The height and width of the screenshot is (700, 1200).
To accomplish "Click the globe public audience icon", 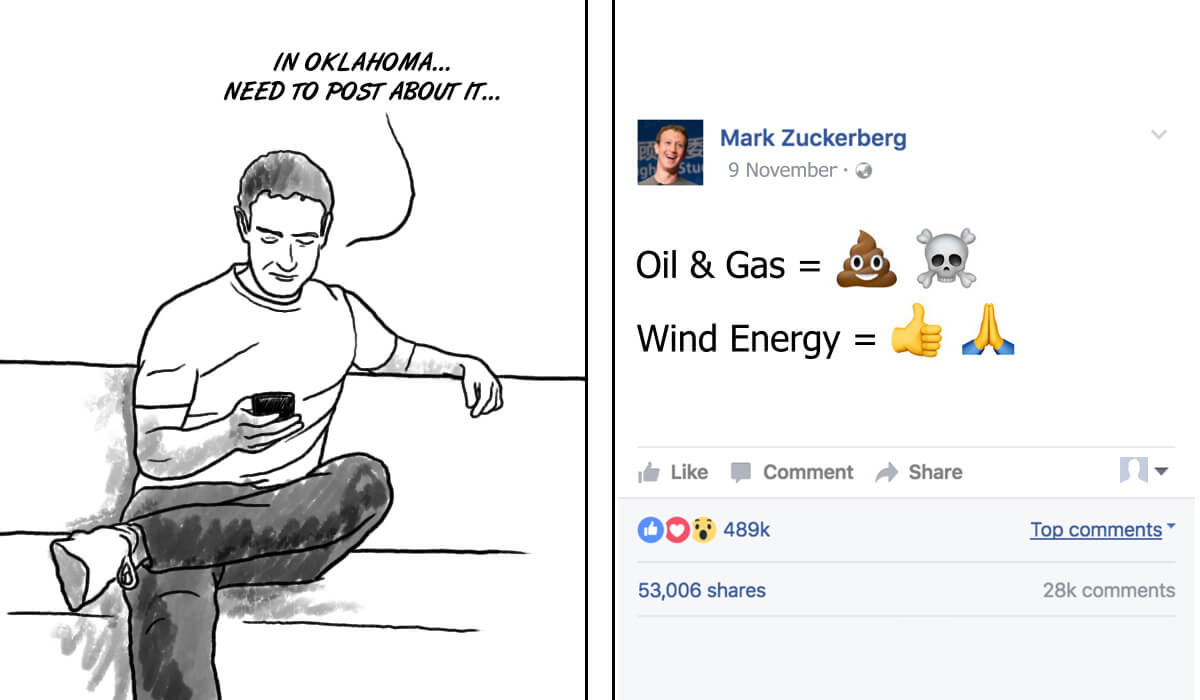I will 864,171.
